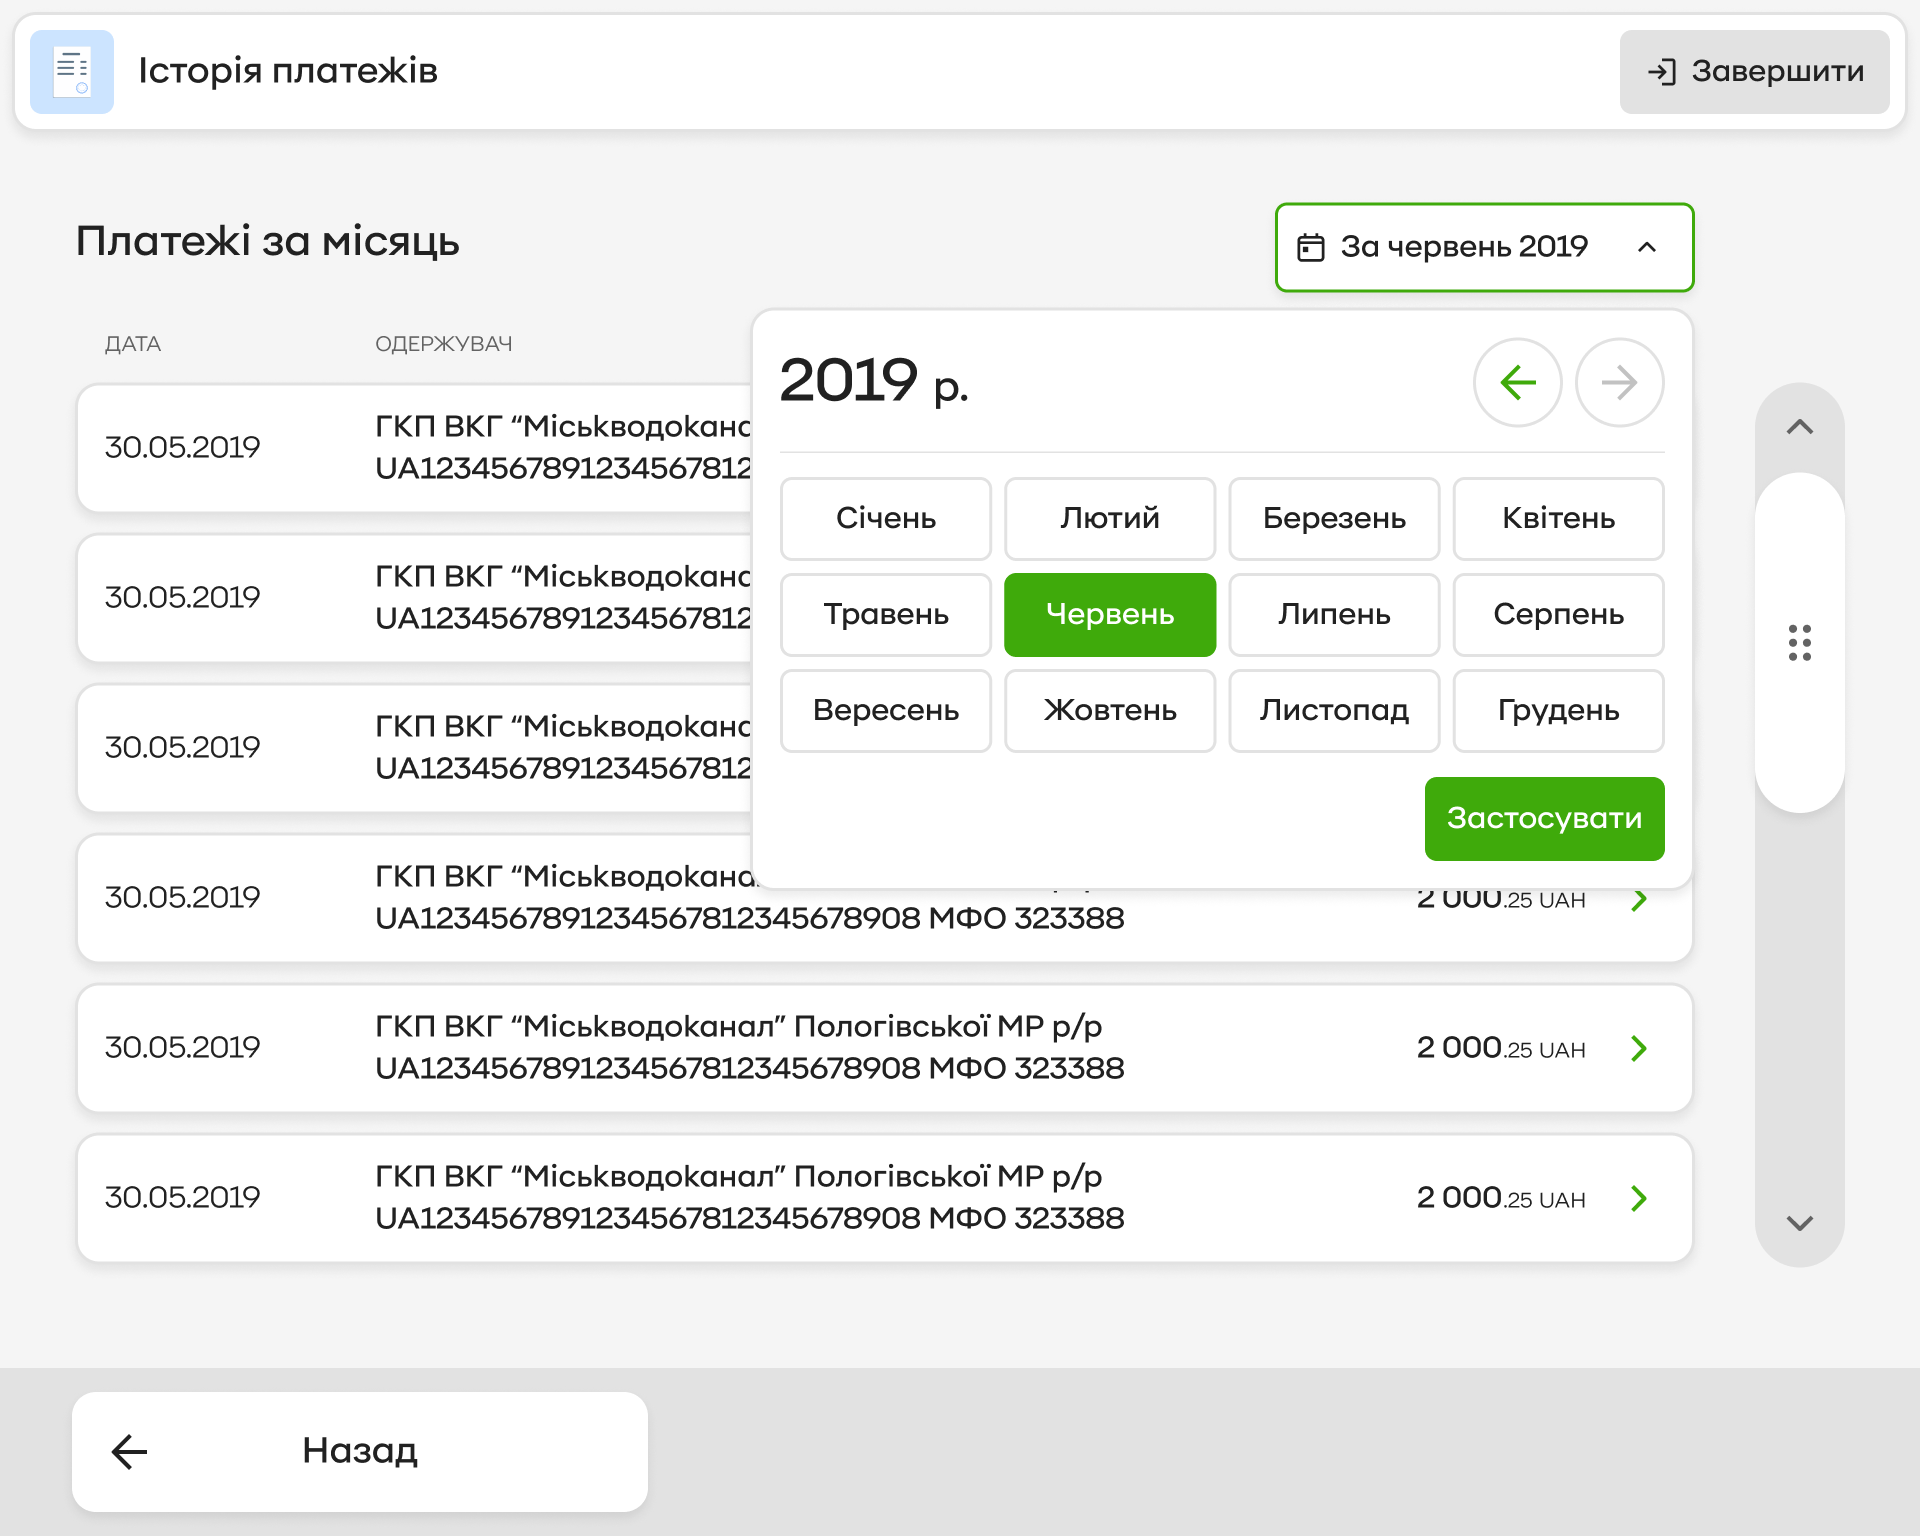Choose Серпень in month grid
Viewport: 1920px width, 1536px height.
[1558, 614]
